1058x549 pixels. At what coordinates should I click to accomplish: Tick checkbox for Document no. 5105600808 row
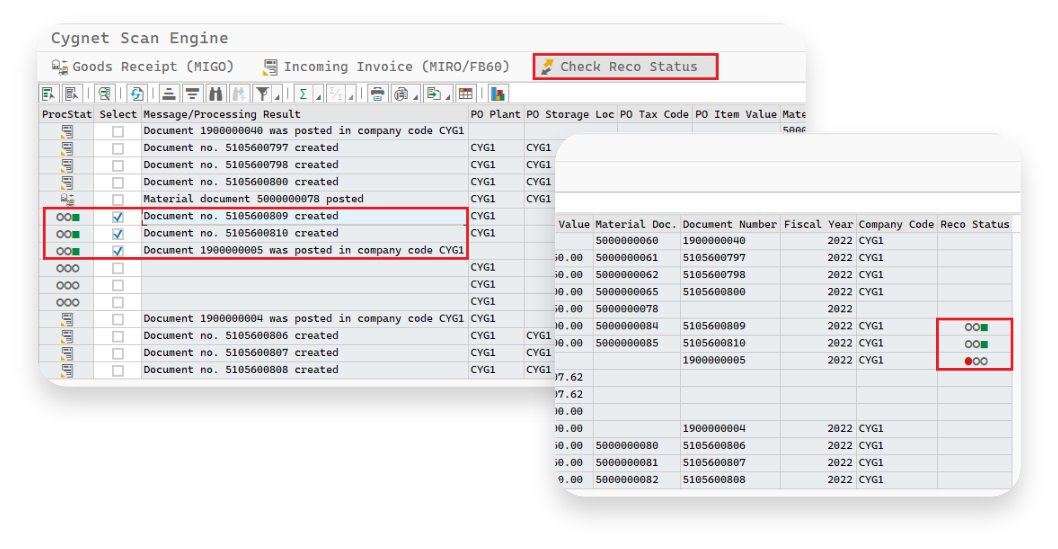point(118,370)
